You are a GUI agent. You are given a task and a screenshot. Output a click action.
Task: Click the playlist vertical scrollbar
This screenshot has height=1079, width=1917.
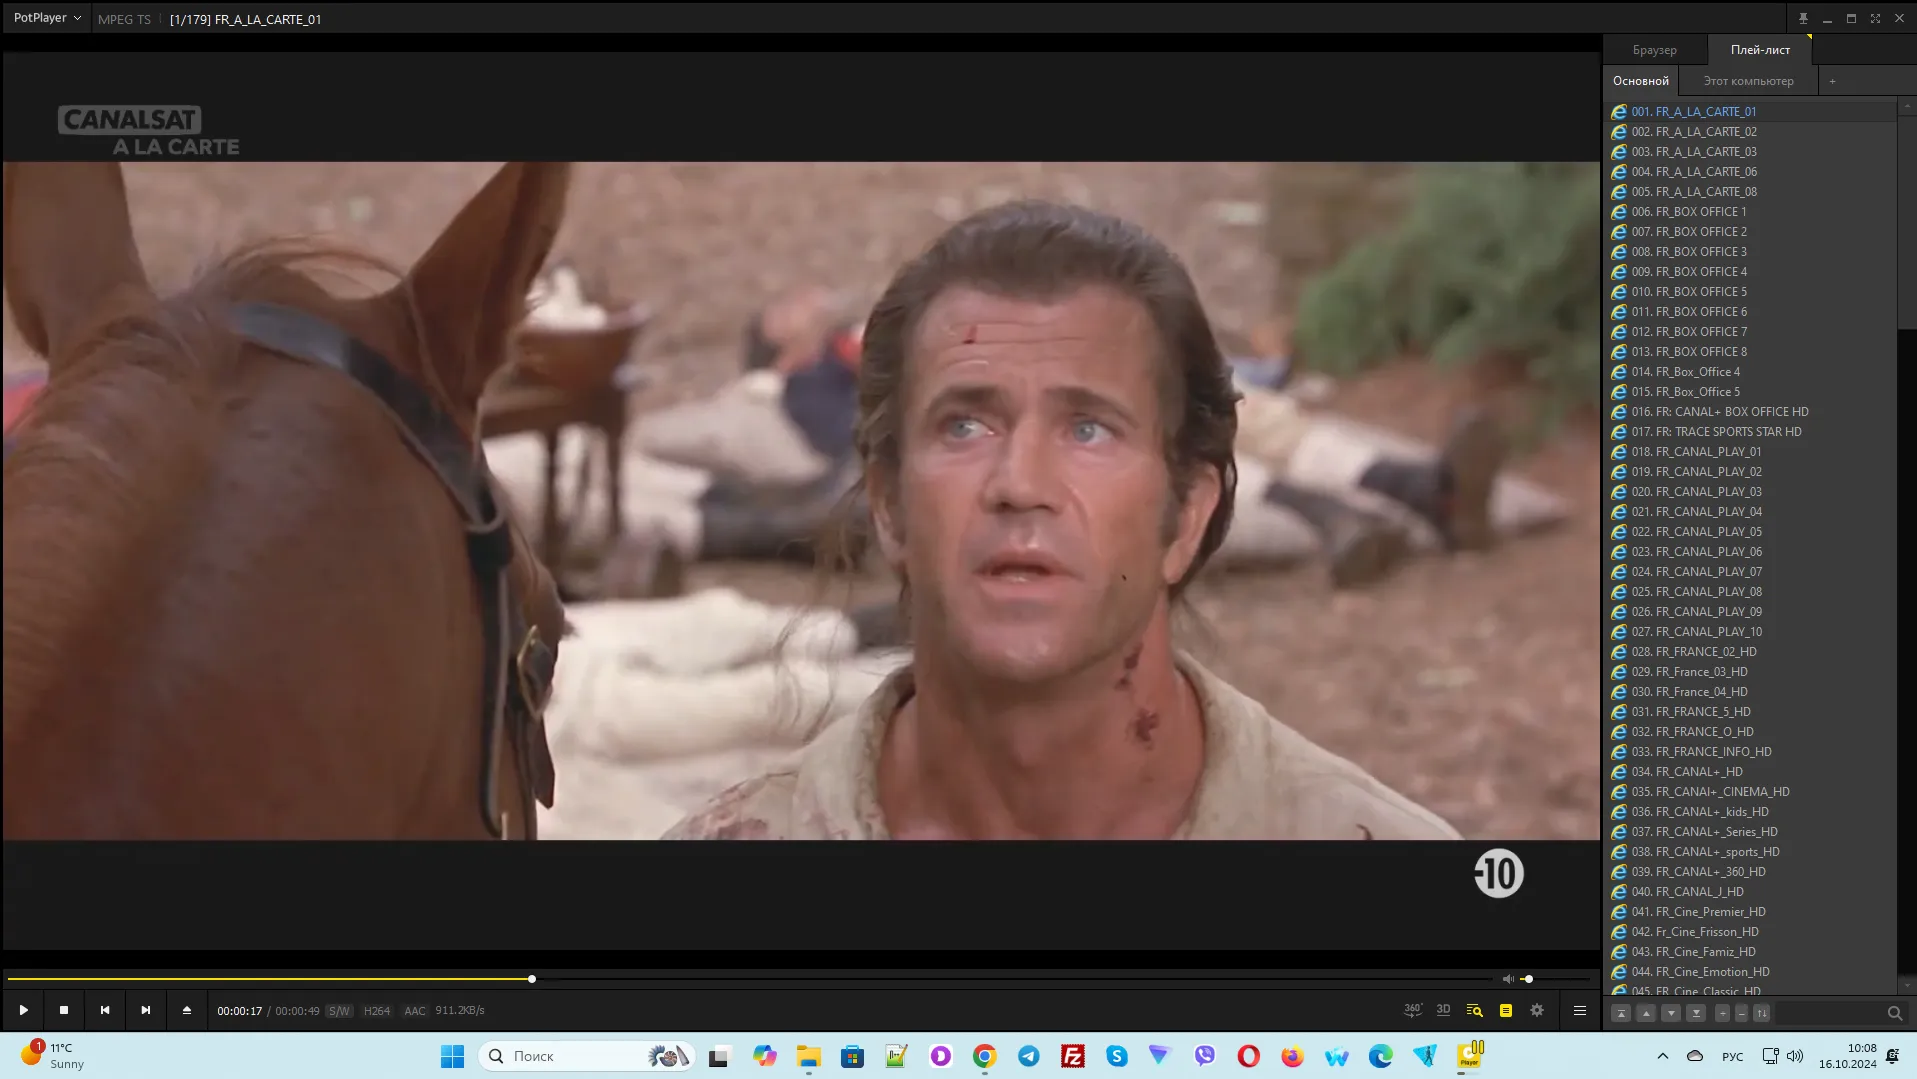click(1907, 220)
